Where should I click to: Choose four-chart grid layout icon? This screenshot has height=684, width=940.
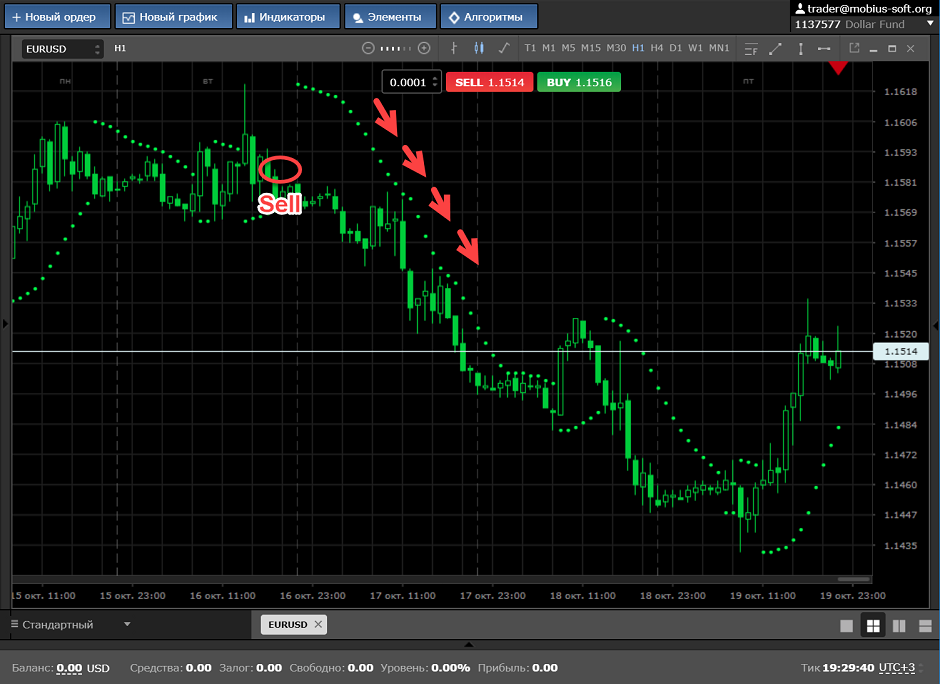pyautogui.click(x=873, y=626)
